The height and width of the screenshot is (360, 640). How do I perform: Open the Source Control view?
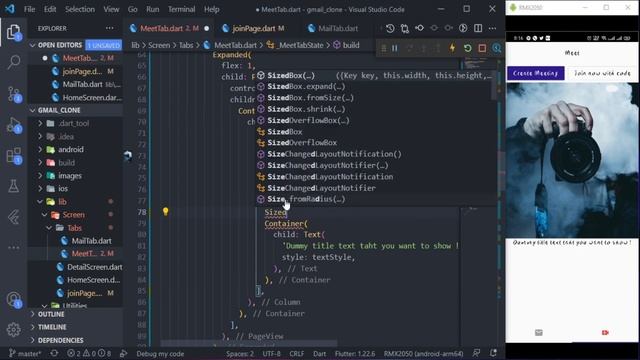pyautogui.click(x=13, y=94)
